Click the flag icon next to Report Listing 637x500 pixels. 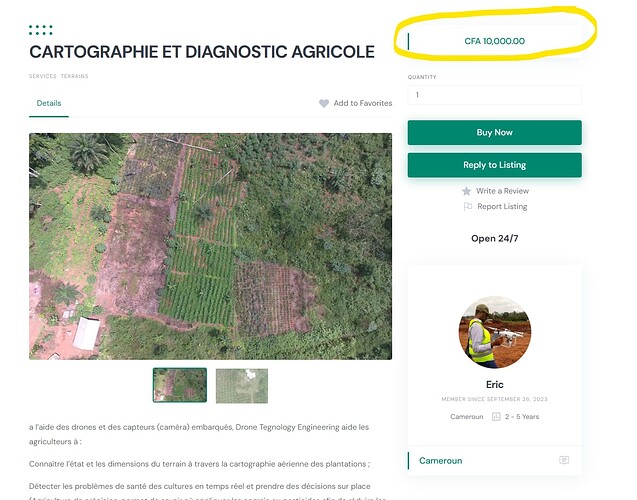pos(468,207)
